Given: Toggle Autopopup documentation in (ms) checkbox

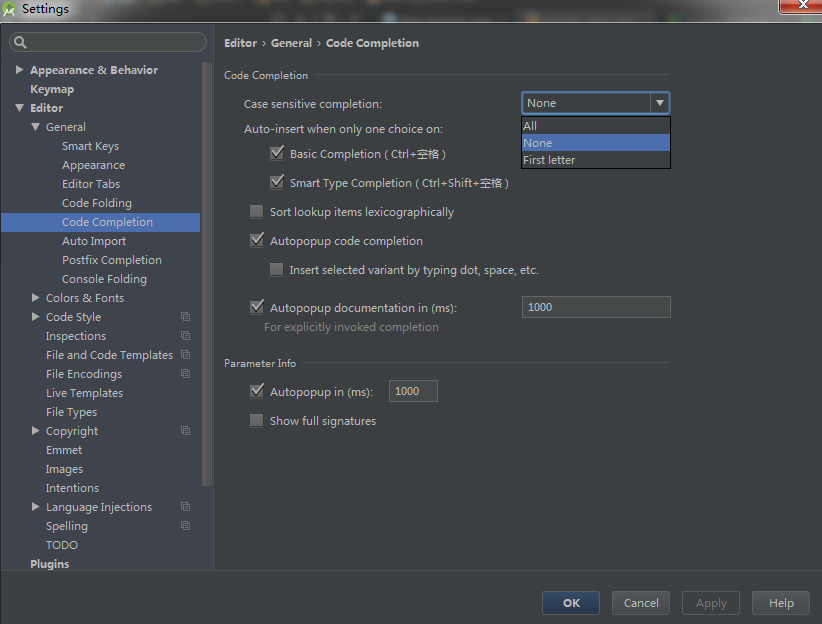Looking at the screenshot, I should click(257, 307).
